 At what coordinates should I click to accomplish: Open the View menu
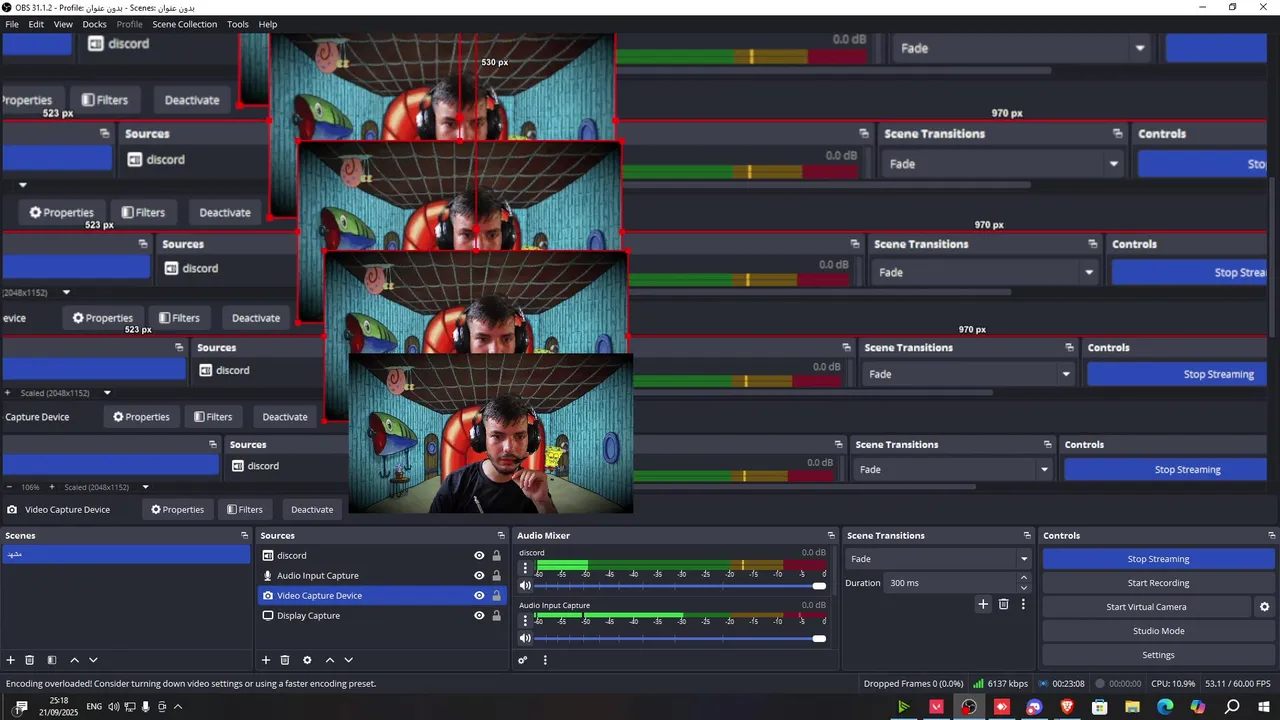63,24
